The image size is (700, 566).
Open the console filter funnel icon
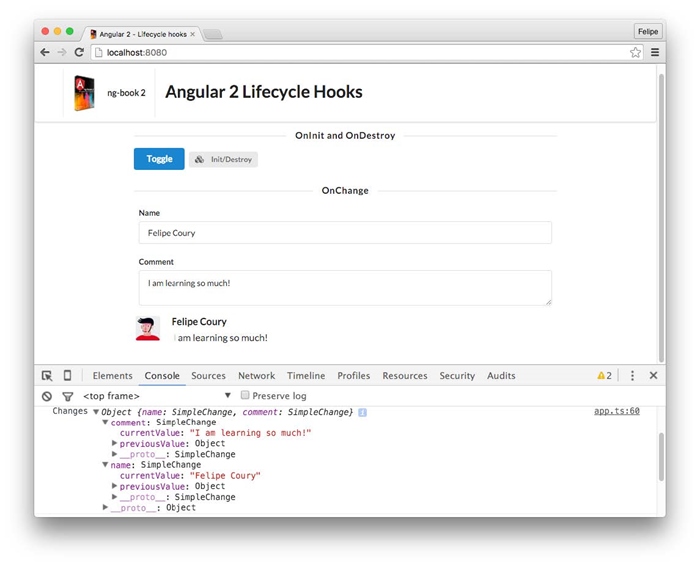[67, 396]
